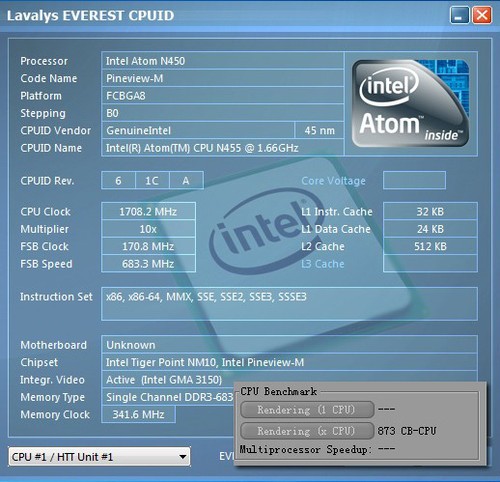Close the Lavalys EVEREST CPUID window
500x482 pixels.
(x=482, y=15)
